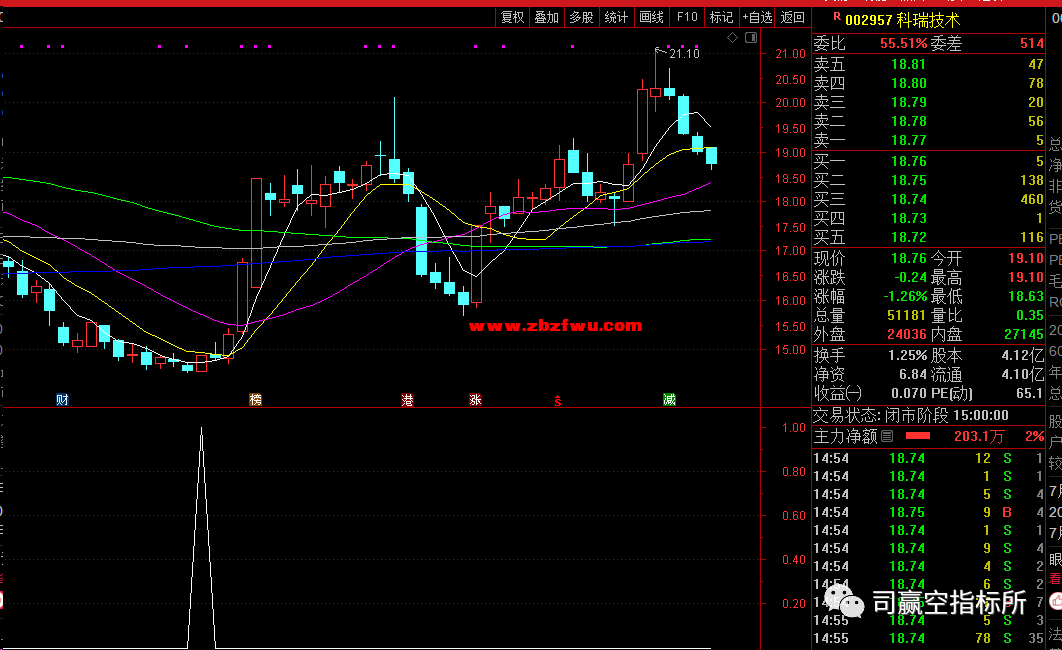Open the 统计 statistics tool

pyautogui.click(x=616, y=17)
